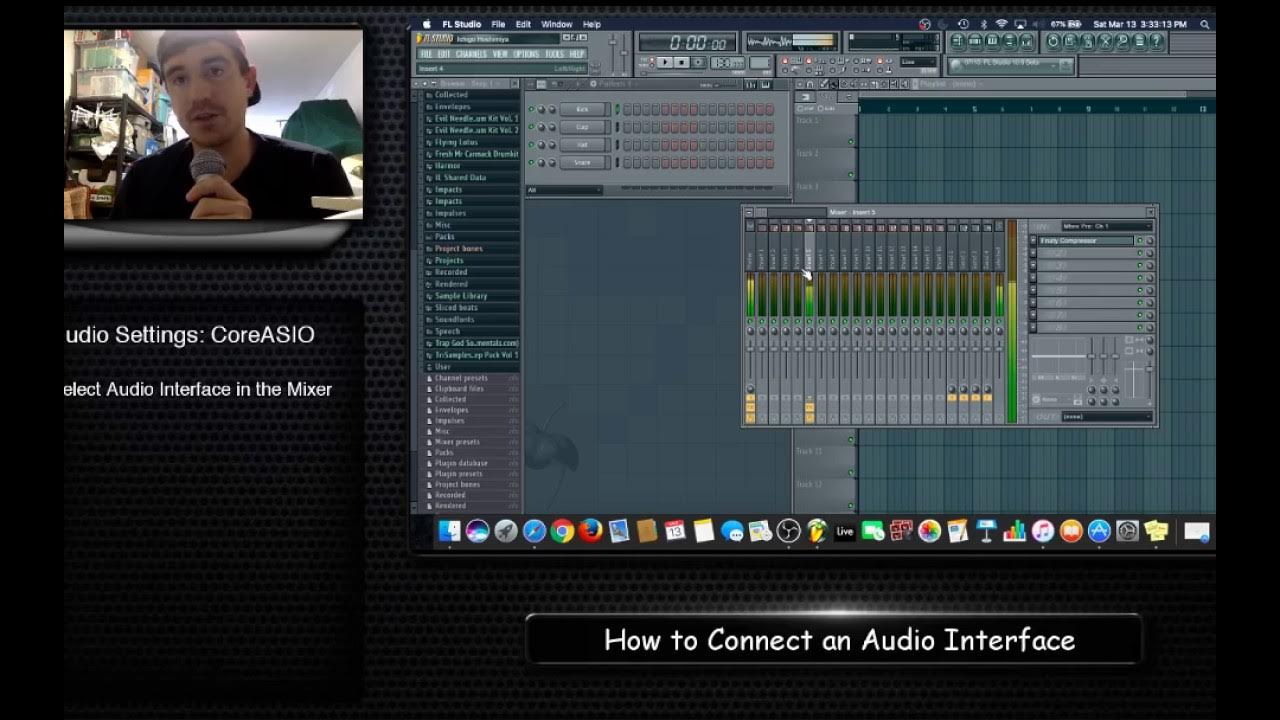Open FaceTime from the Dock

click(873, 532)
